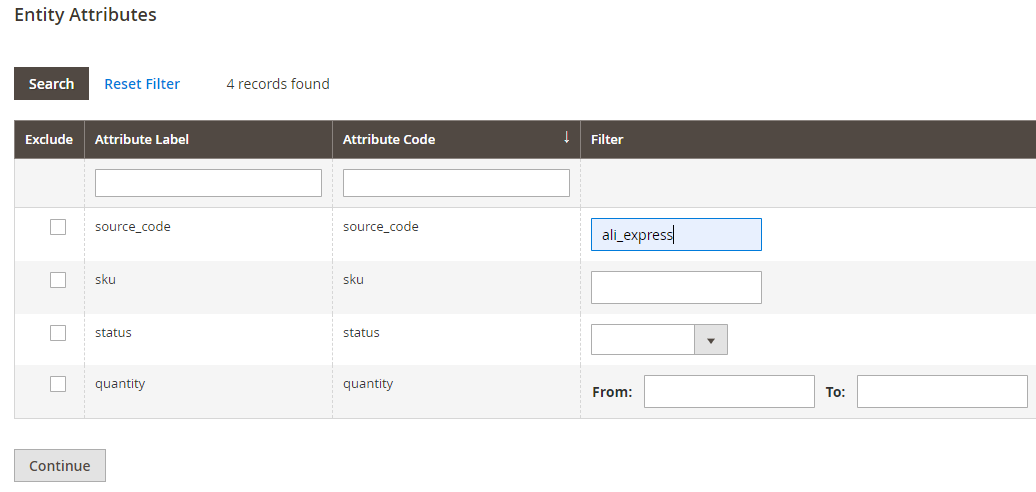Click the quantity From input field
1036x492 pixels.
tap(729, 392)
